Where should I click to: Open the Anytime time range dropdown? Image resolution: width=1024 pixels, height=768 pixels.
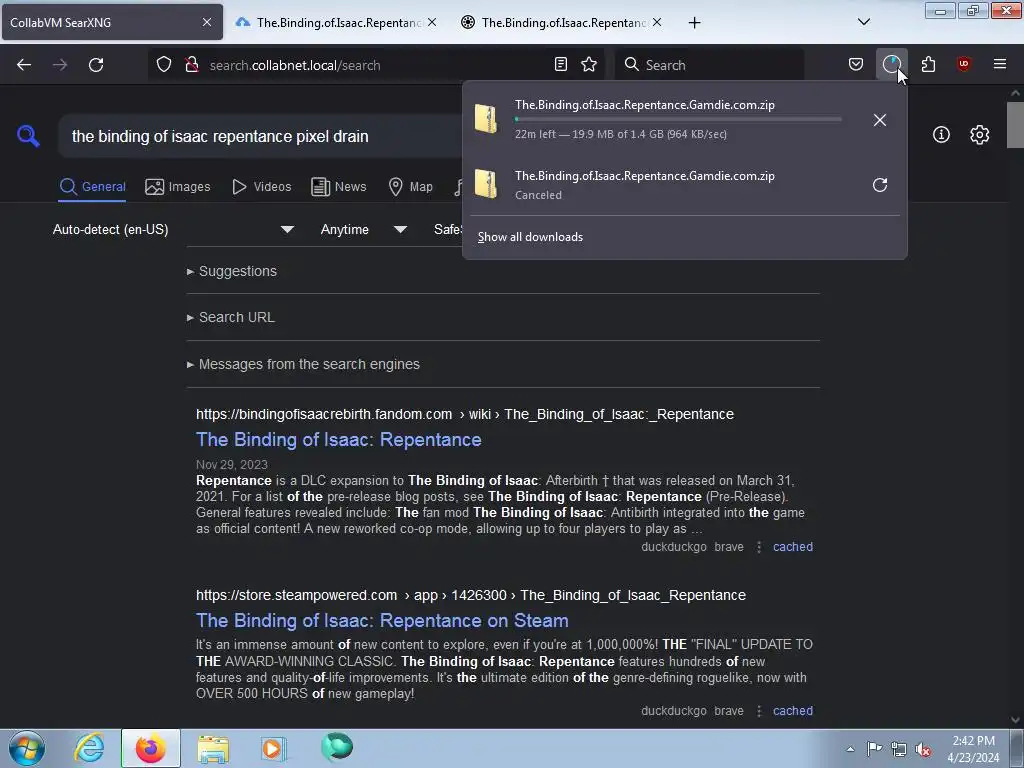363,229
